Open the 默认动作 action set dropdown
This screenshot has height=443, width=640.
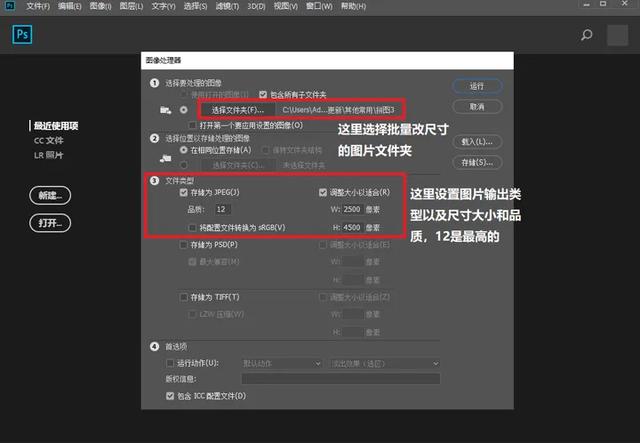[282, 363]
